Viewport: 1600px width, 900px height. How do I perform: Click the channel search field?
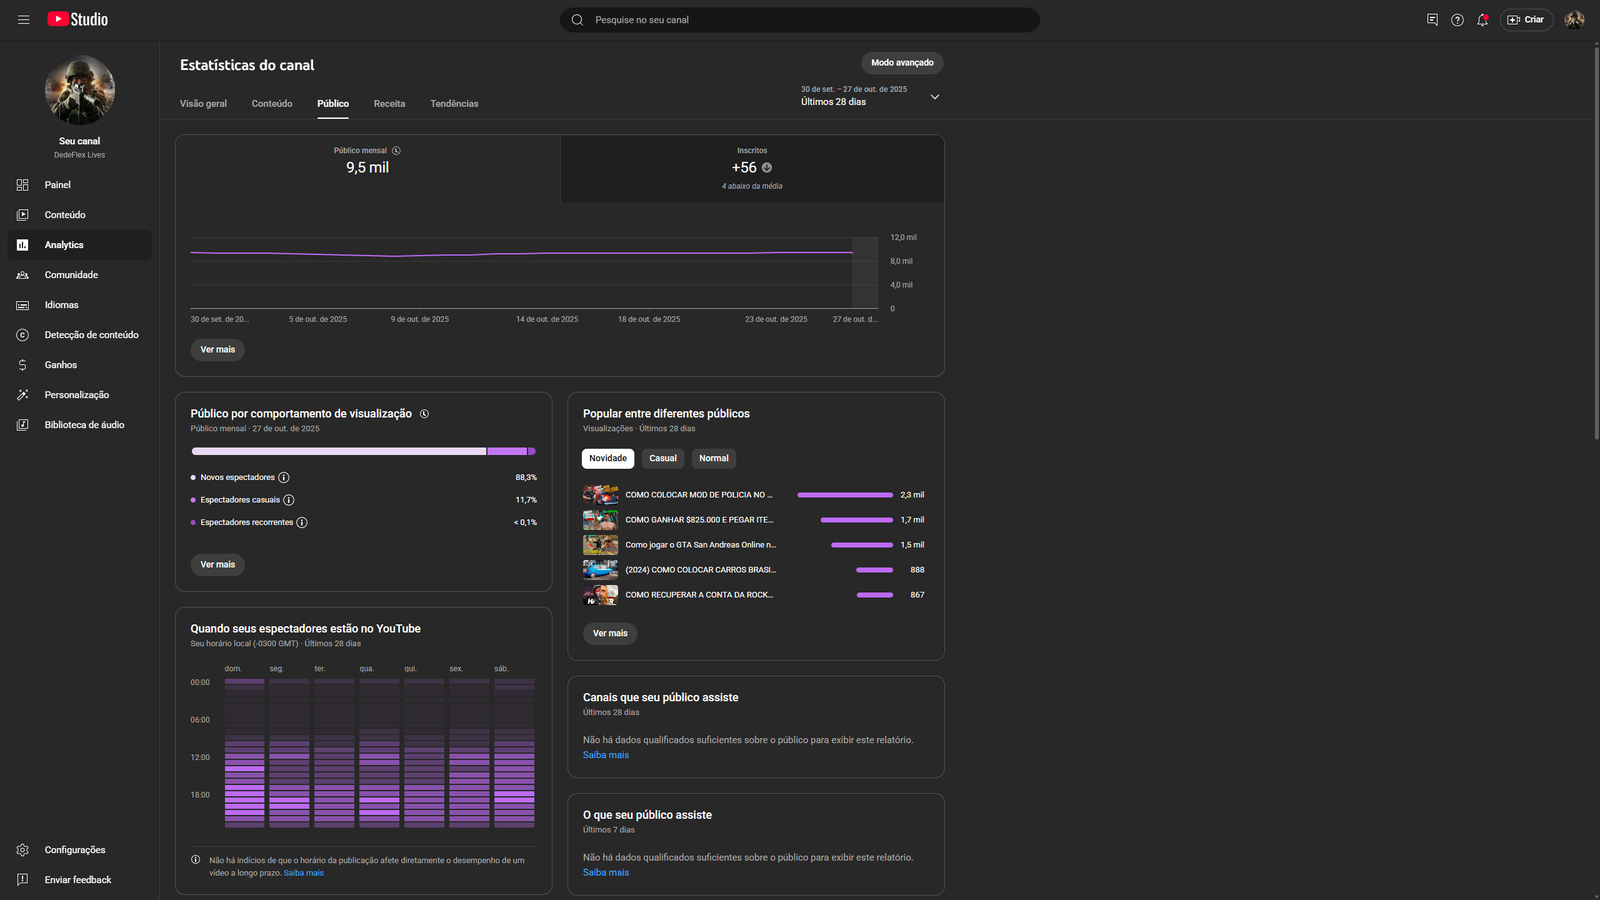coord(800,20)
